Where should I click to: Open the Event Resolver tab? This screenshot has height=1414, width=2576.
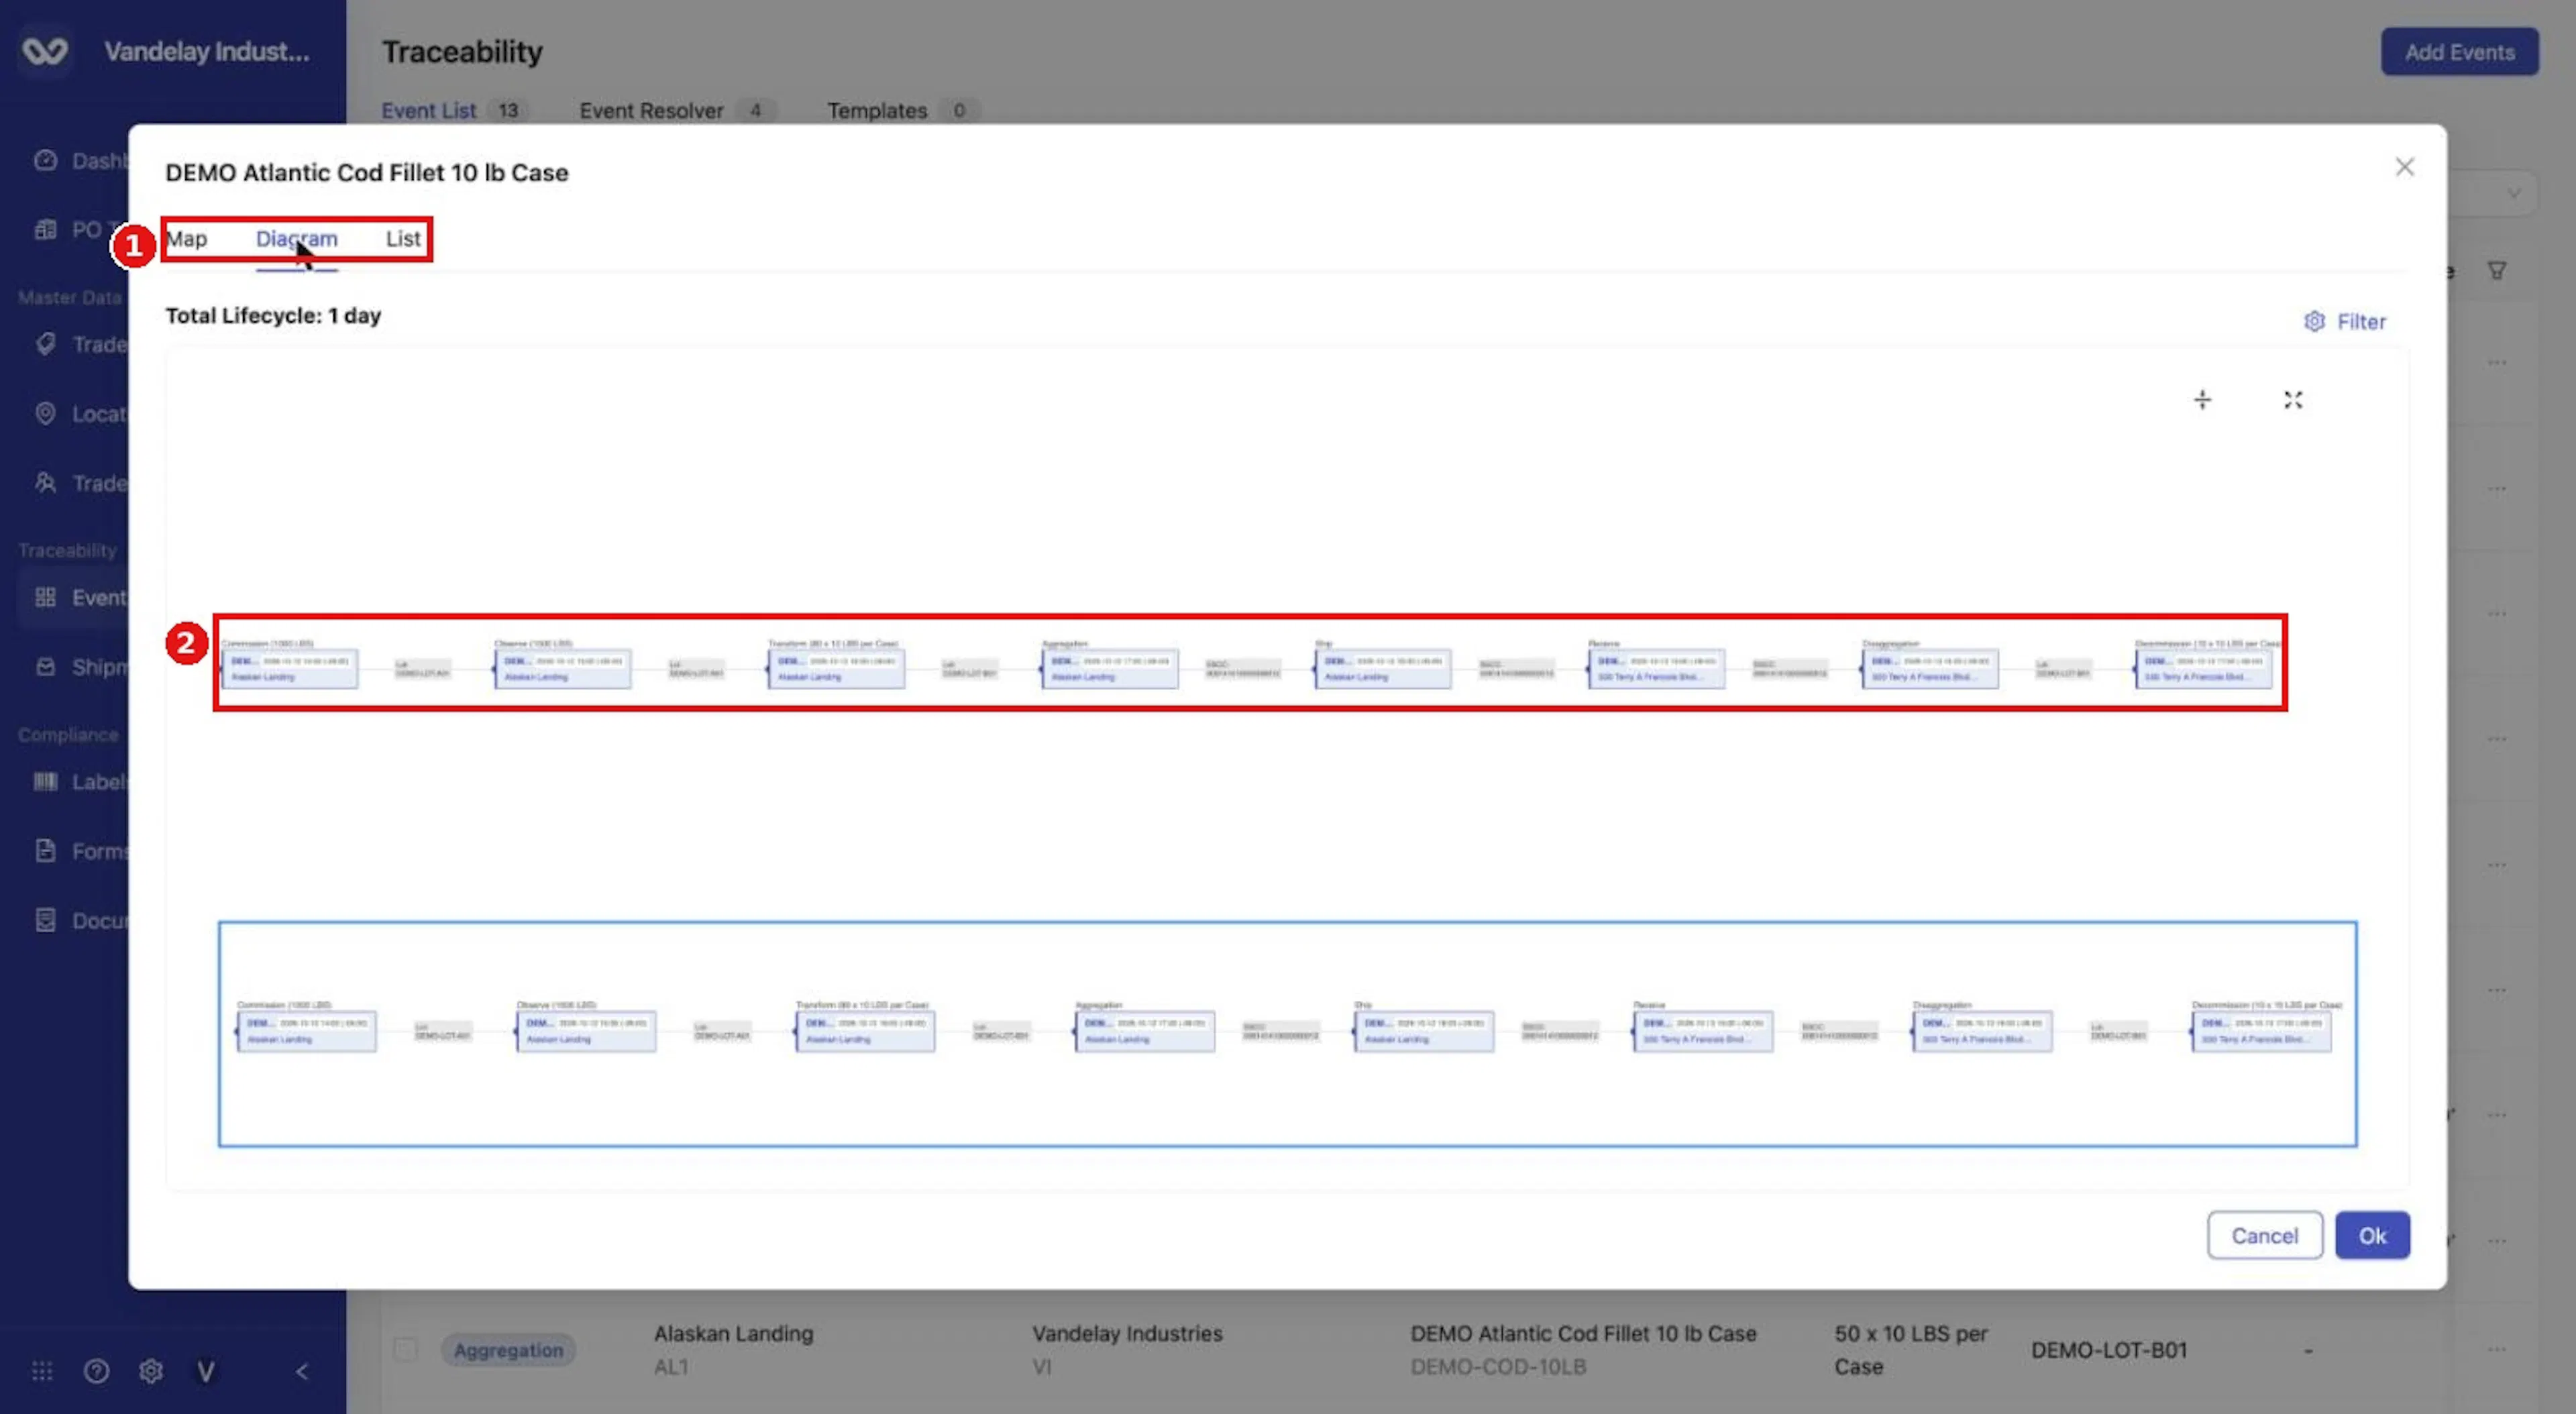tap(651, 110)
